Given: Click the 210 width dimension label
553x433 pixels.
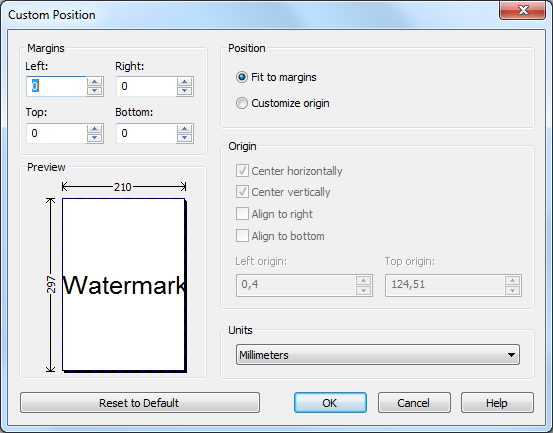Looking at the screenshot, I should point(122,187).
